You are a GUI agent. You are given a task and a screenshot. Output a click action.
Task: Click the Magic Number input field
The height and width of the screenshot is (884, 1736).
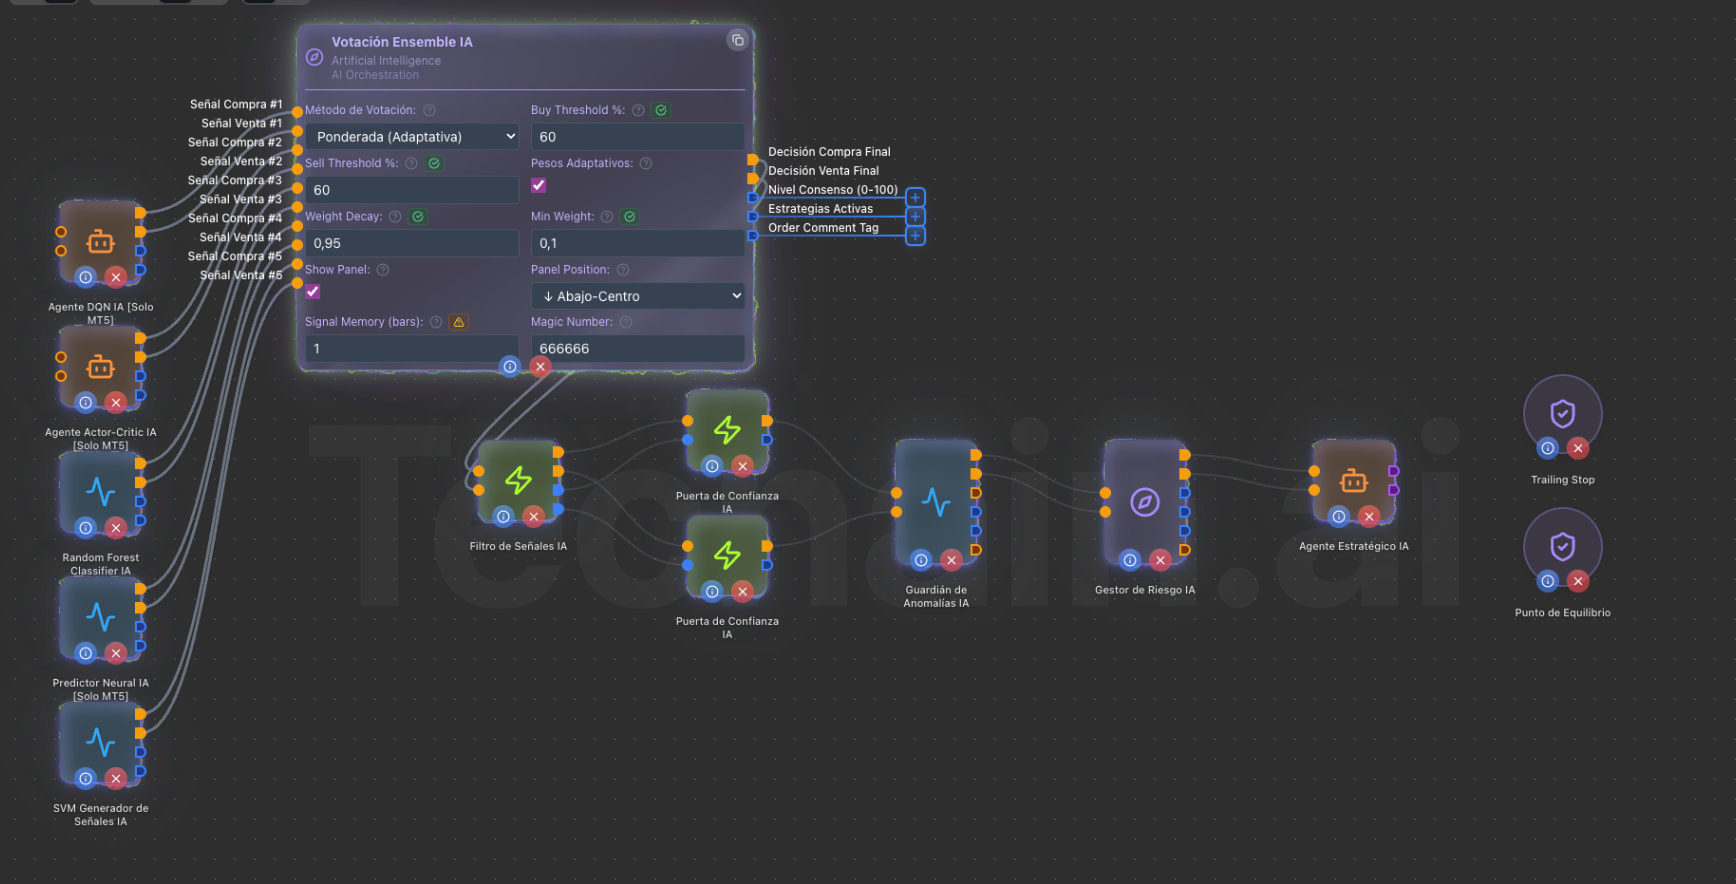click(x=638, y=349)
